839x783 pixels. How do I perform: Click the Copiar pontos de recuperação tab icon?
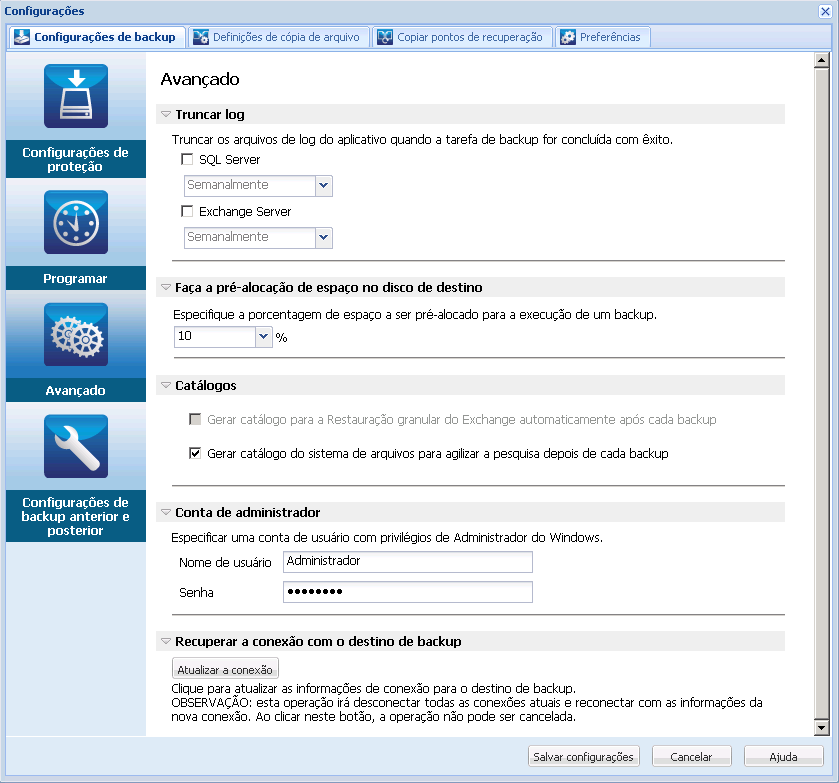(x=384, y=36)
